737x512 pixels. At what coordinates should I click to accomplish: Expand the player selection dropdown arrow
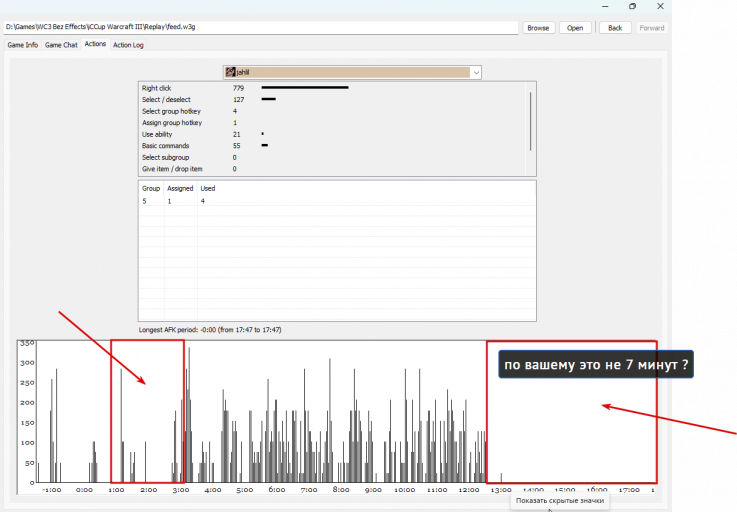(x=476, y=72)
